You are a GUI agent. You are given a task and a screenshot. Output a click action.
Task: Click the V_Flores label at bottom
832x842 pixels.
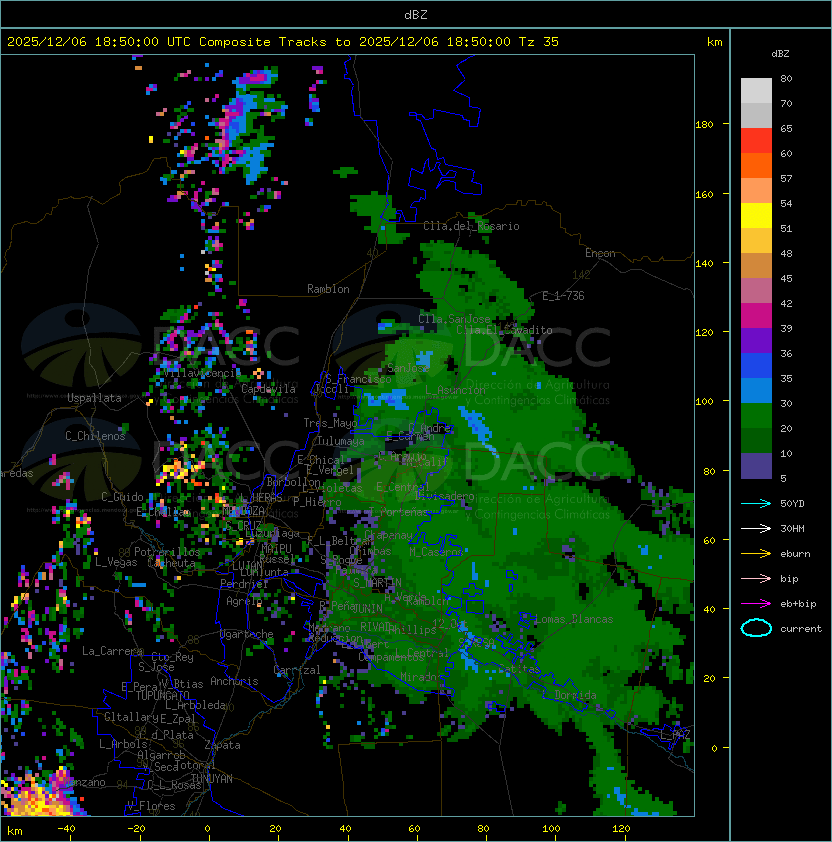[151, 806]
